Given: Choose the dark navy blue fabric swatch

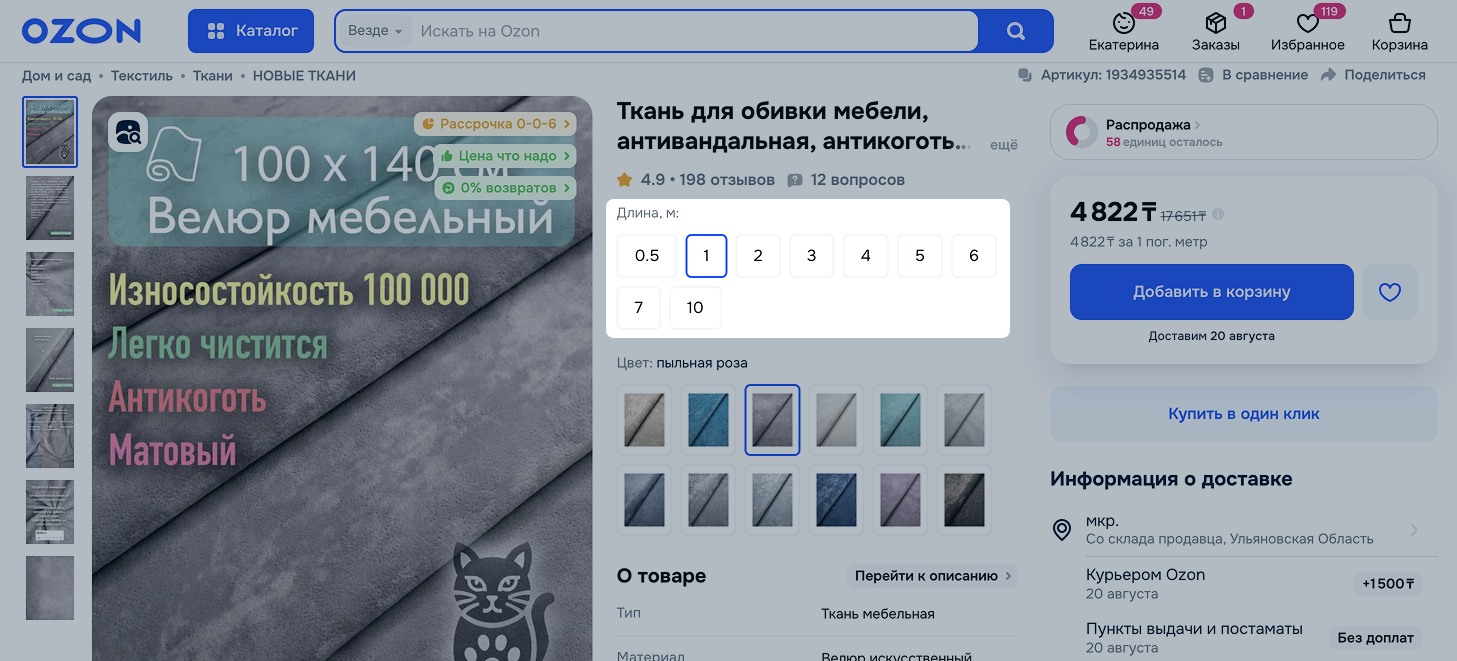Looking at the screenshot, I should [x=836, y=500].
